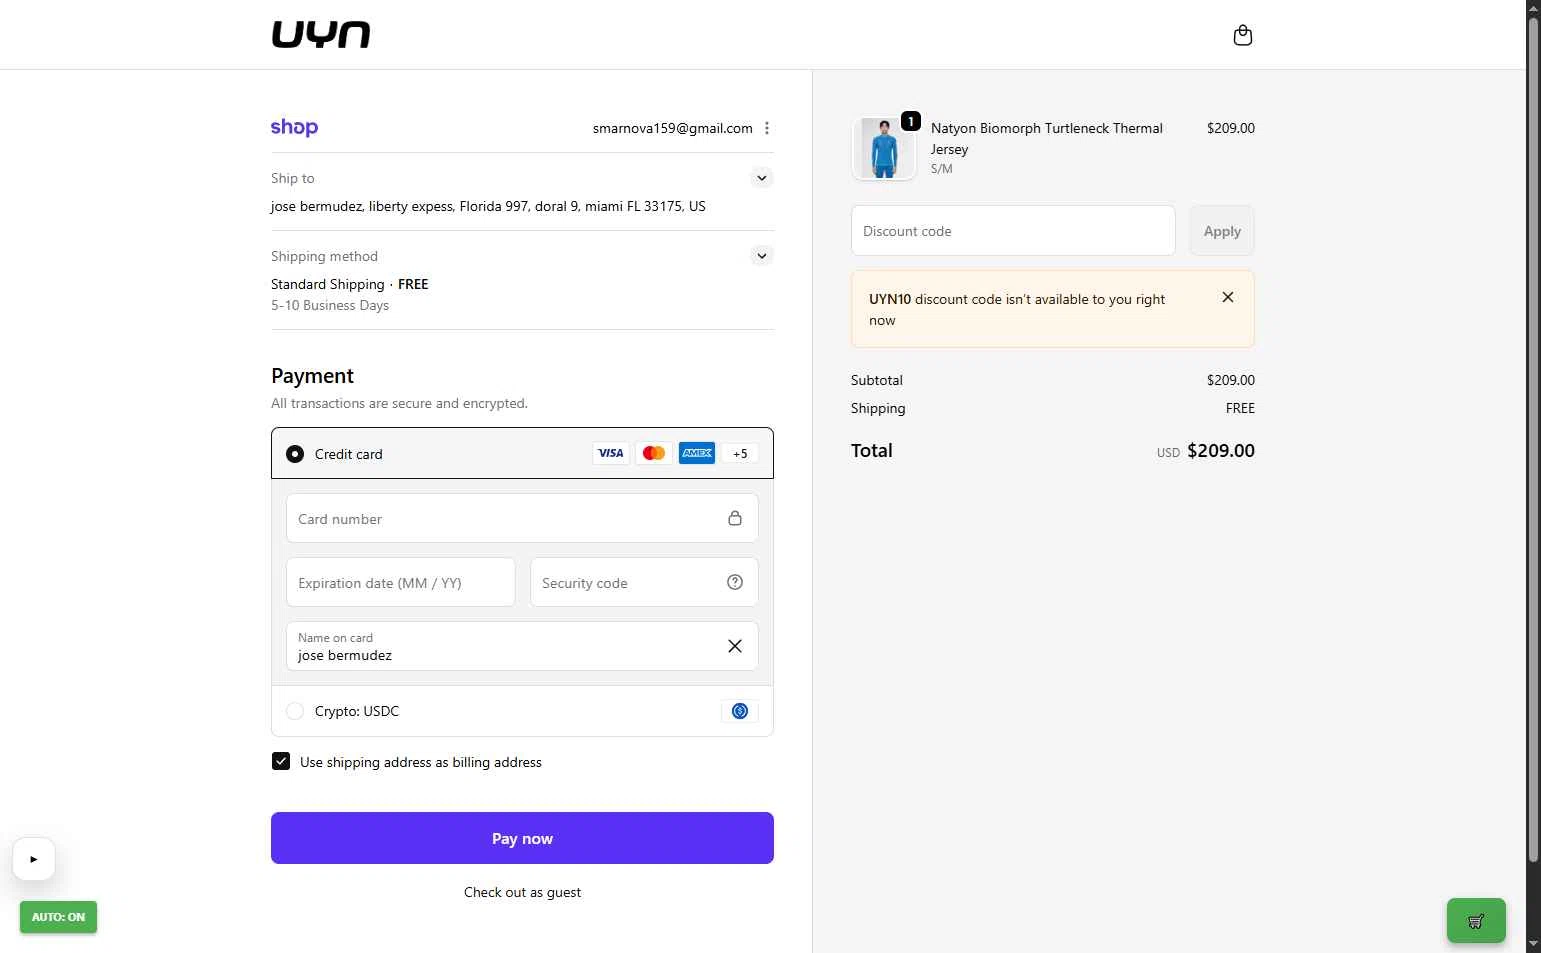The width and height of the screenshot is (1541, 953).
Task: Click the quantity badge on product image
Action: [x=911, y=121]
